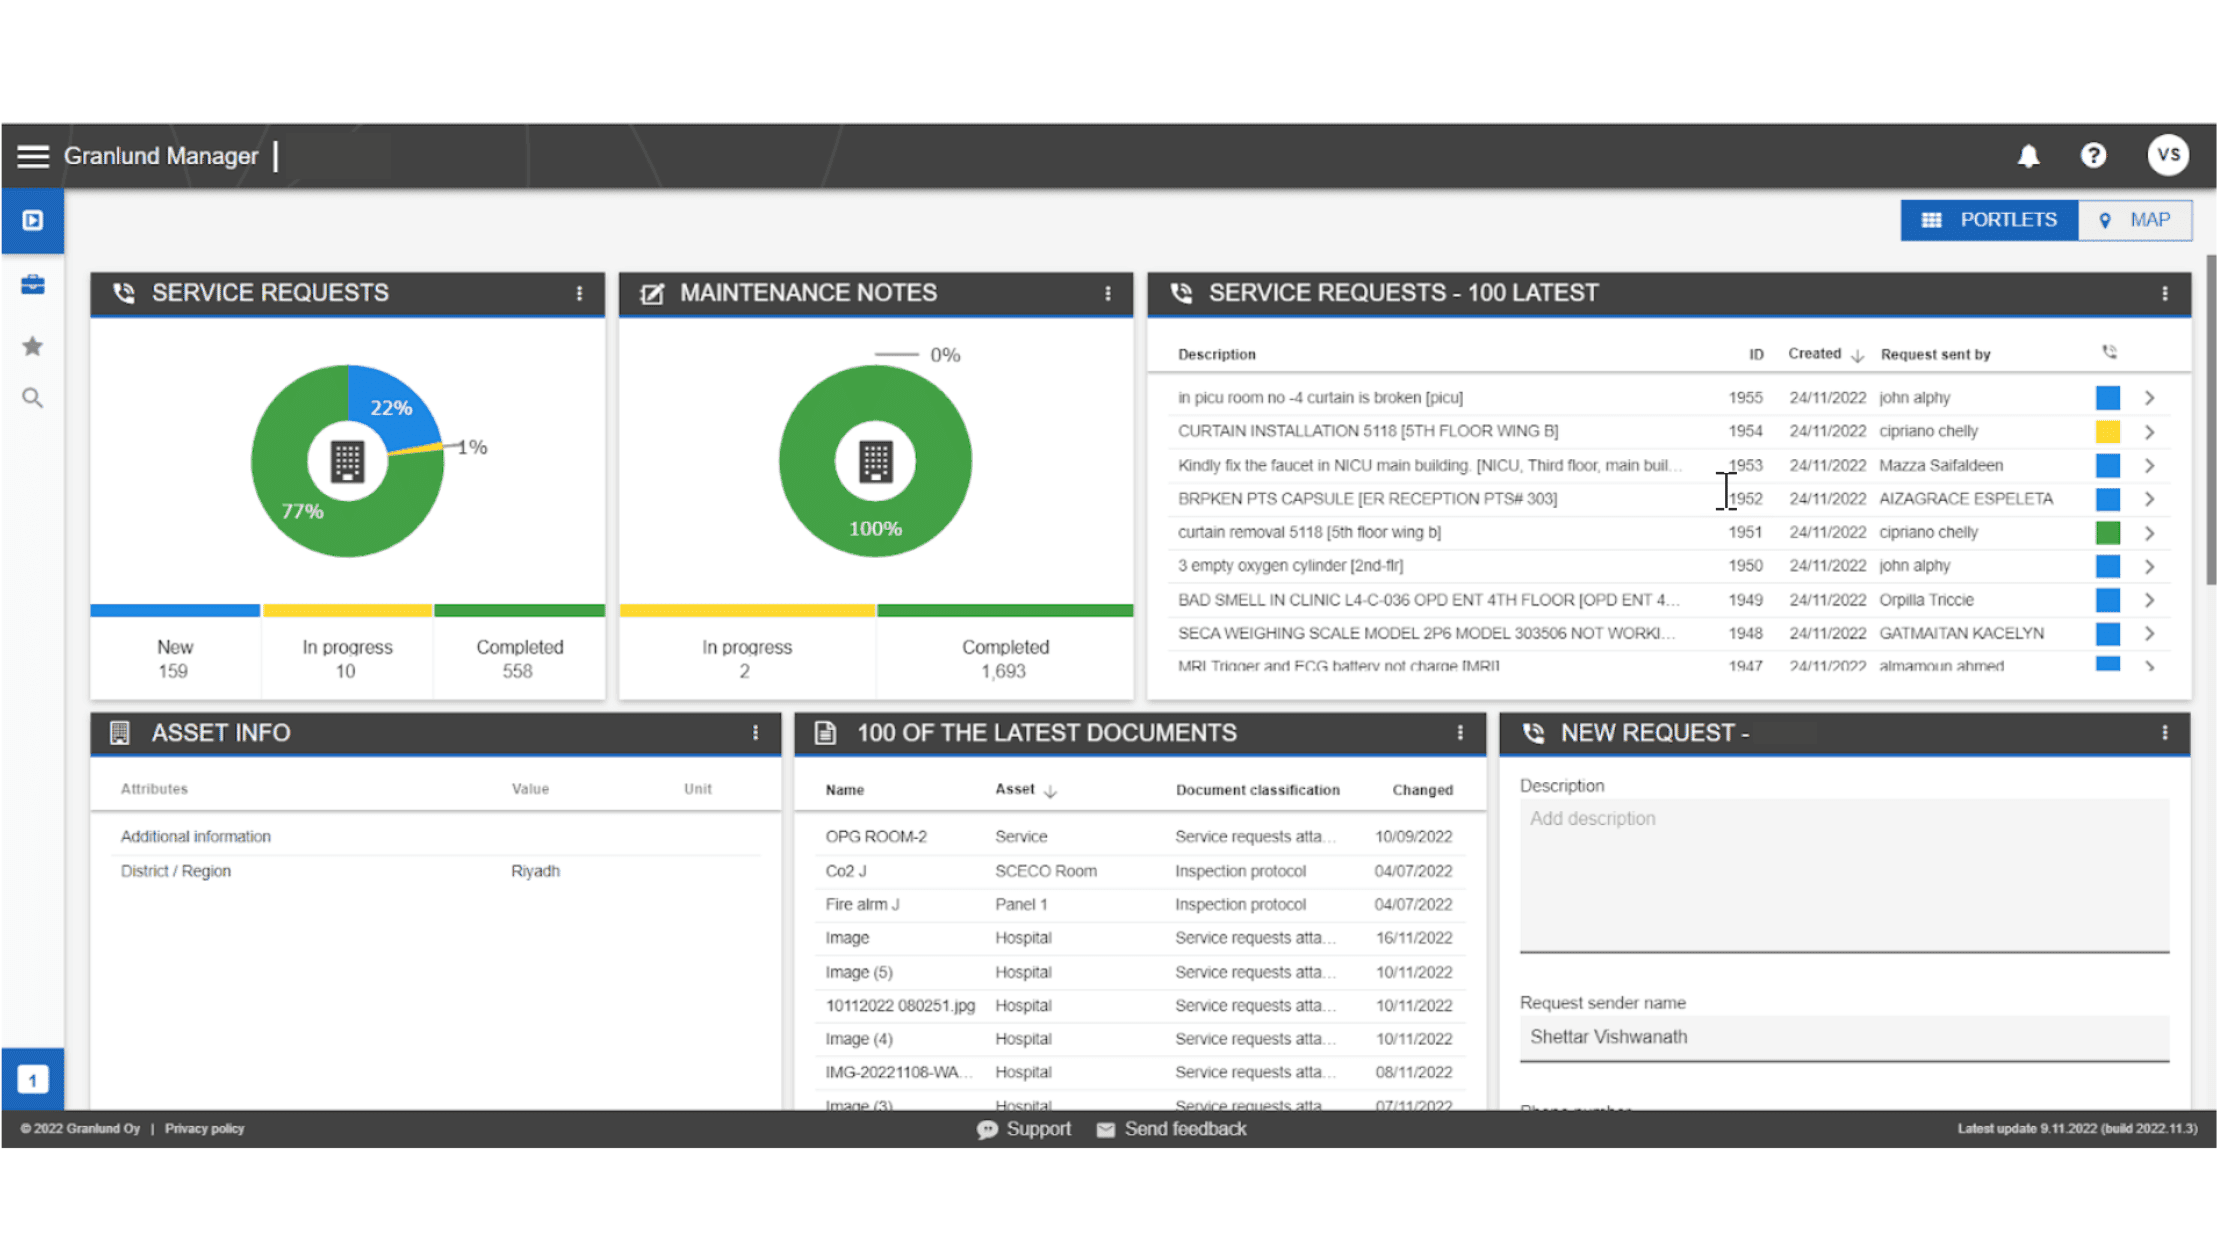Open favorites via the star sidebar icon

coord(33,345)
